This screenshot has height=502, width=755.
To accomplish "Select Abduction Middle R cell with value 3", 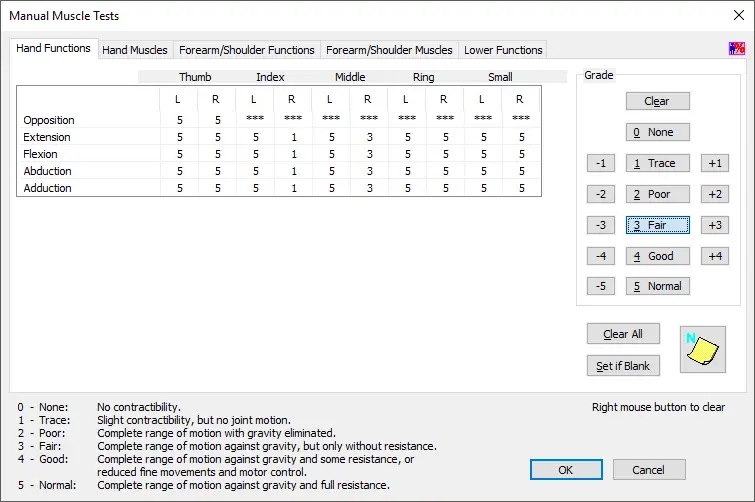I will click(x=370, y=171).
